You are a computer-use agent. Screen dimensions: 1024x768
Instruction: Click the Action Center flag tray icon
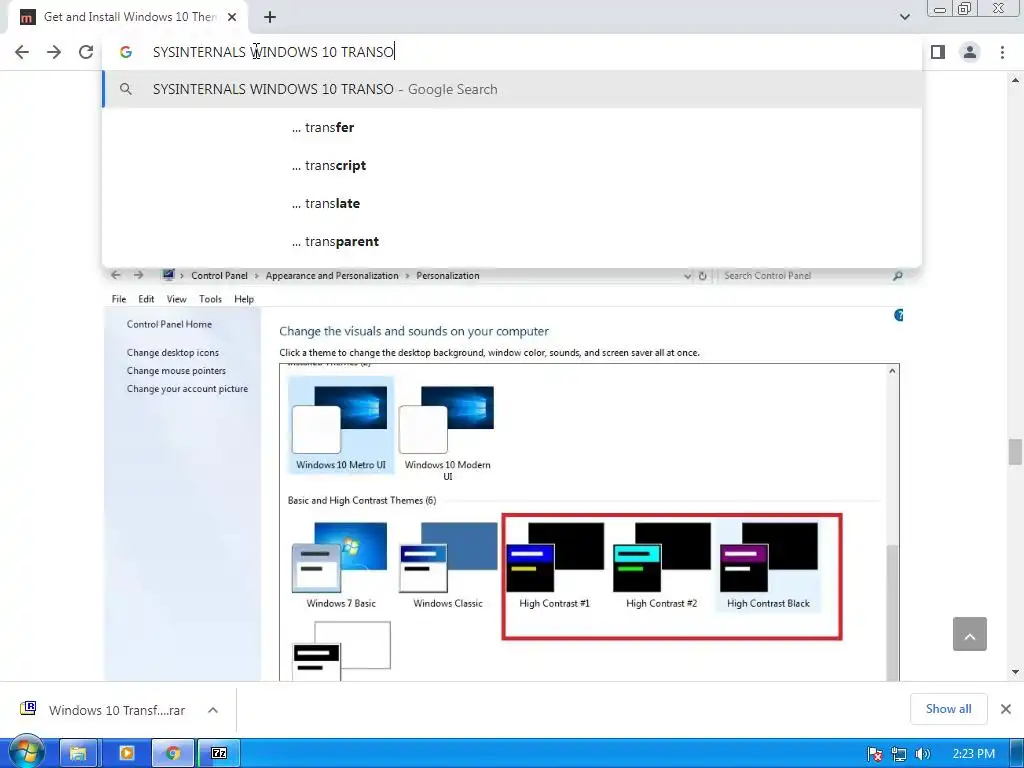tap(875, 754)
